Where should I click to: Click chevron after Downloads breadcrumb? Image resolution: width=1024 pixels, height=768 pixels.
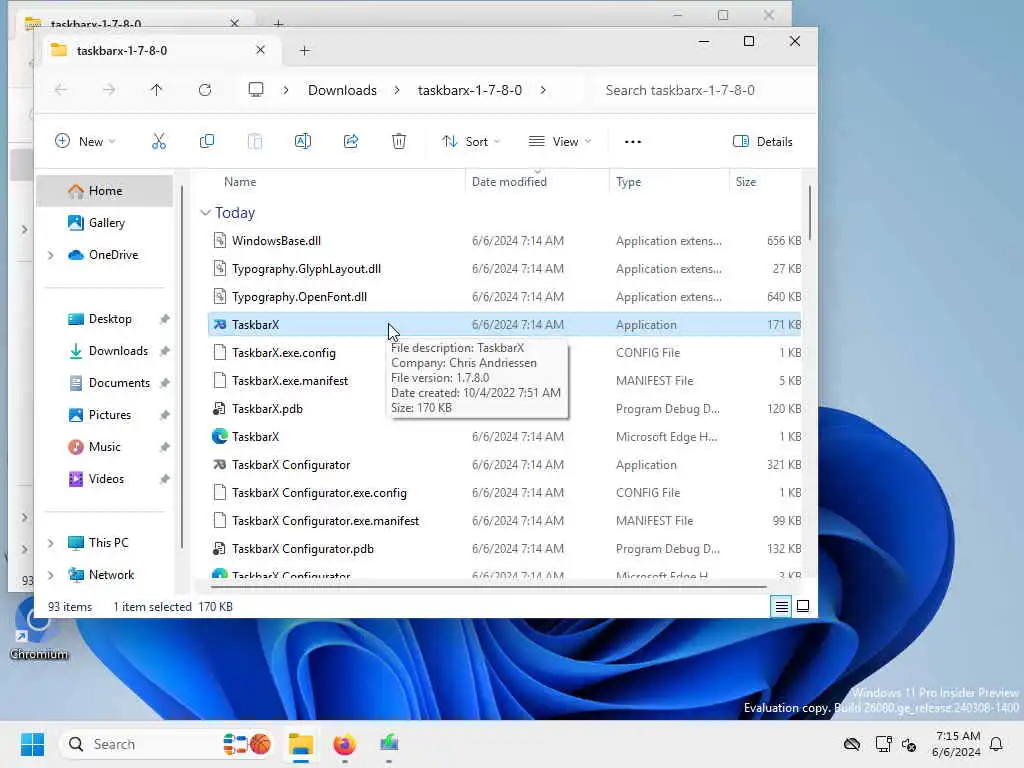tap(397, 90)
